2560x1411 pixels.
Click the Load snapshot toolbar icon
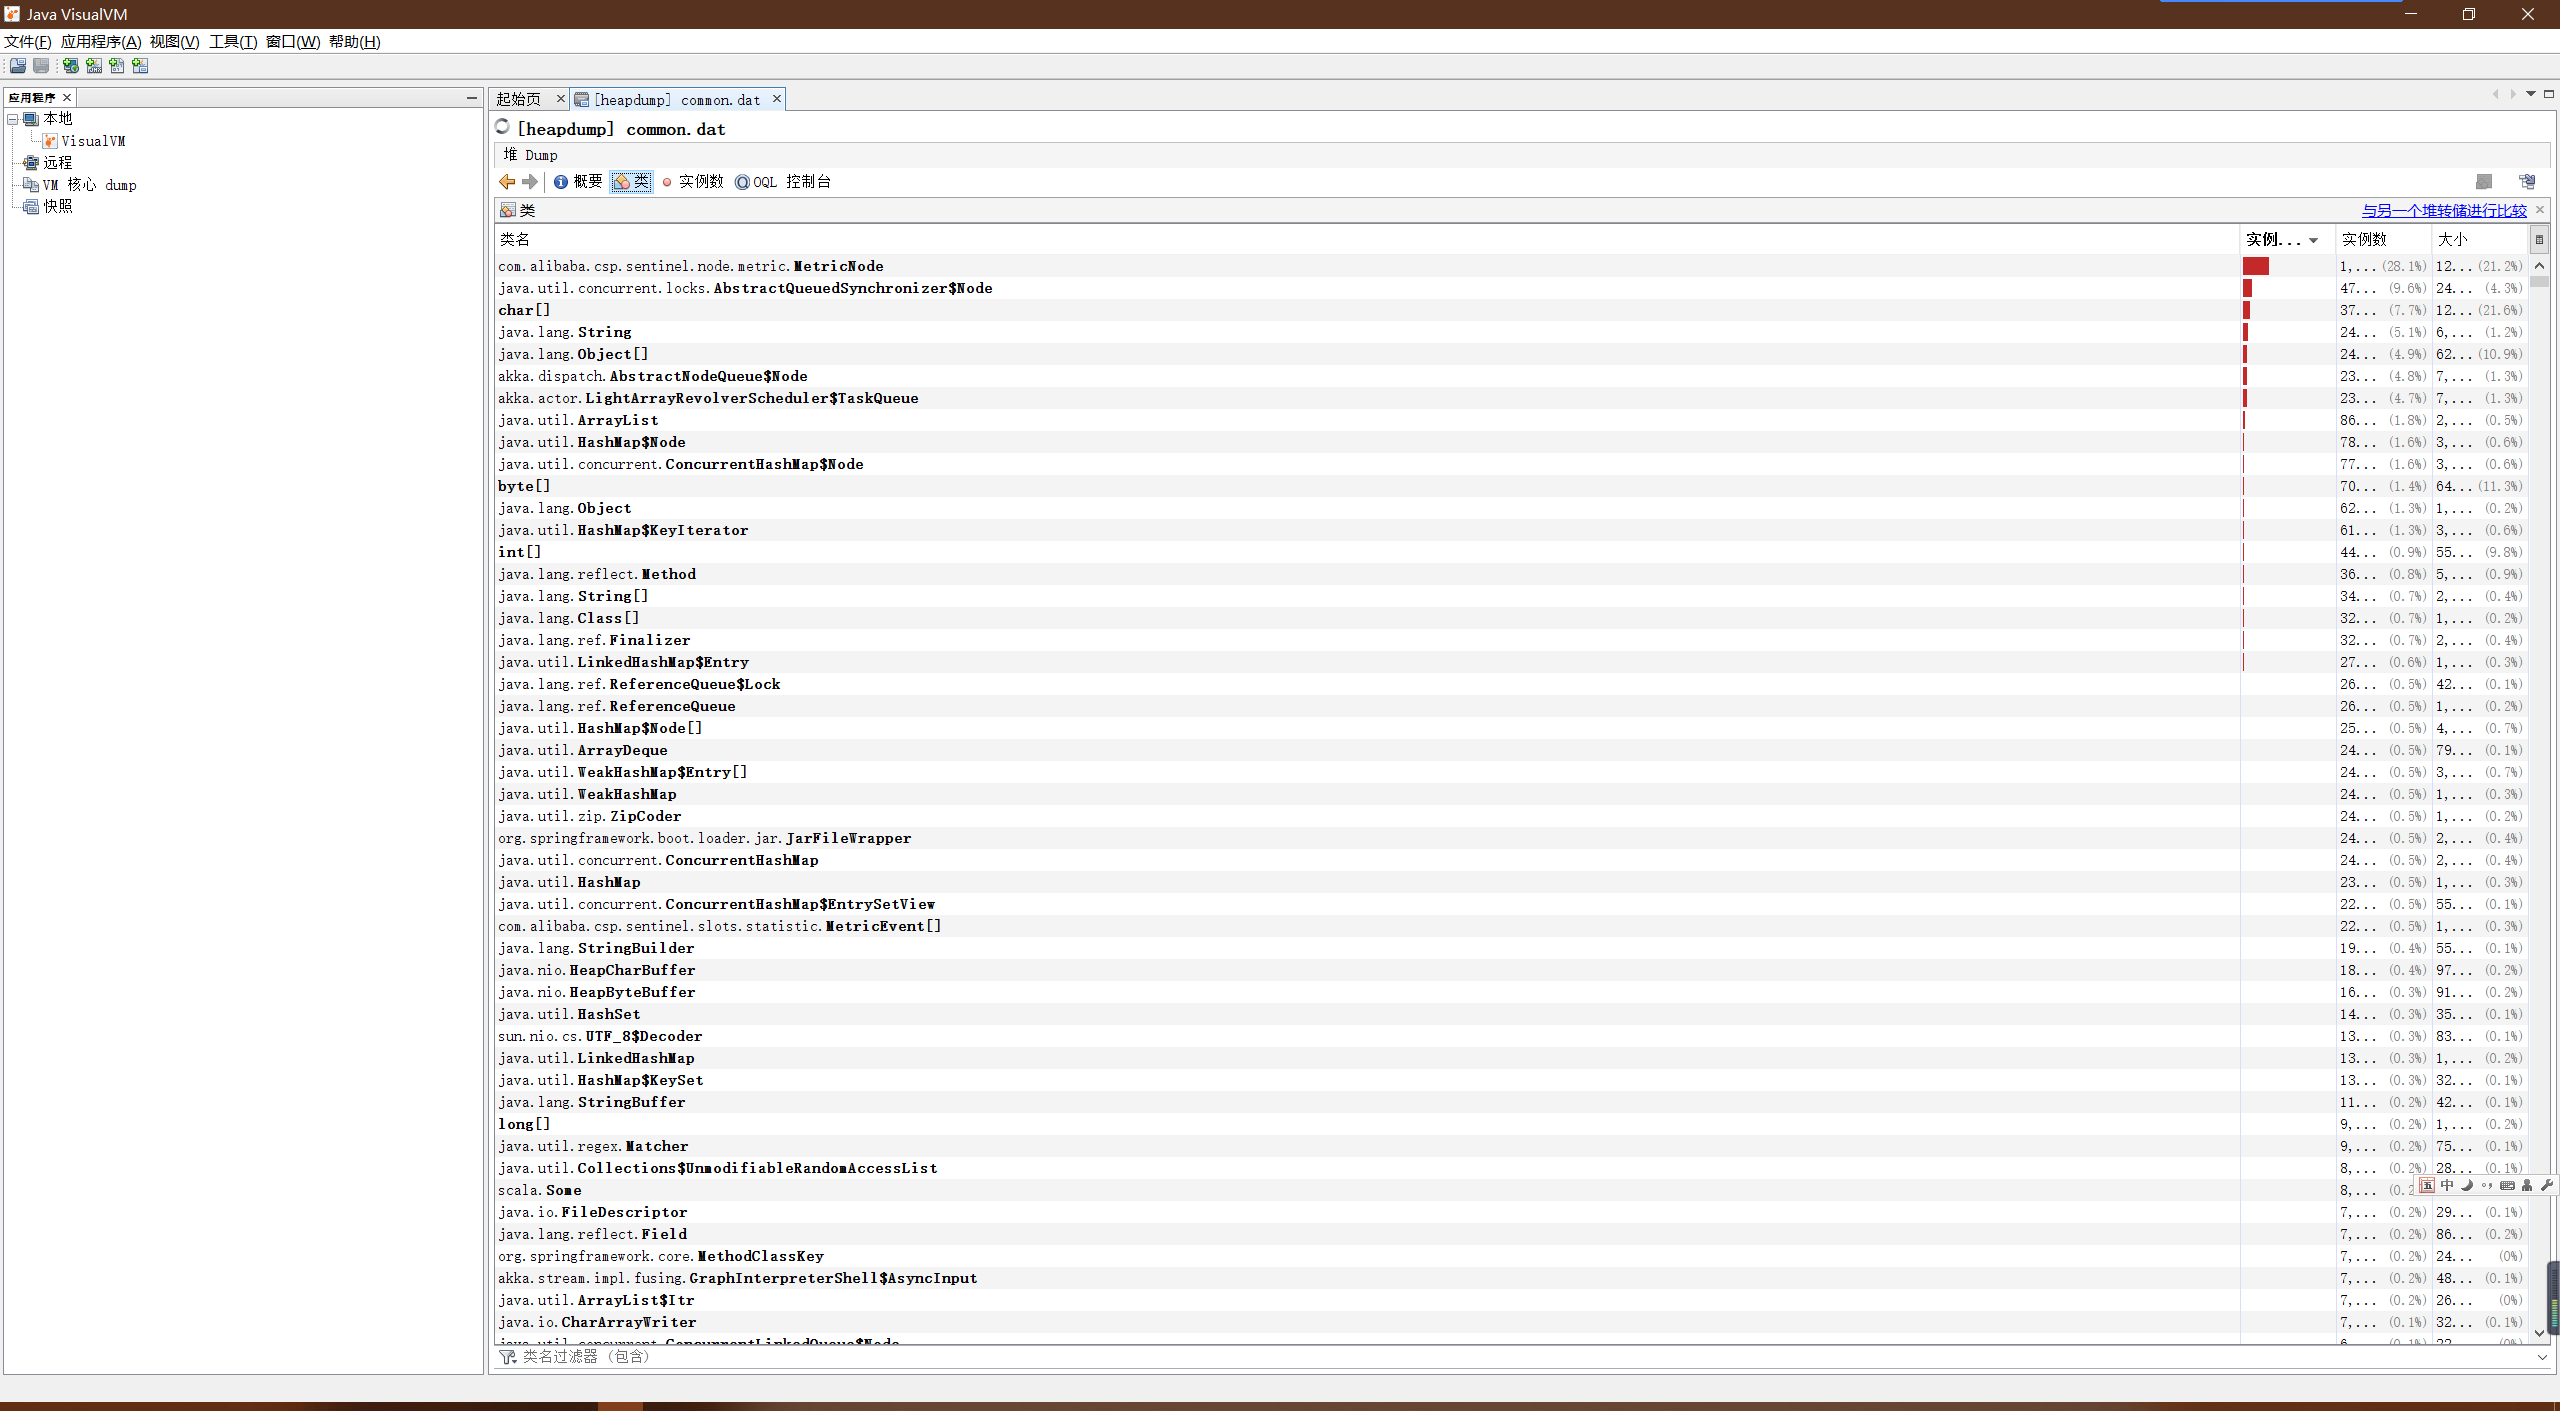coord(18,66)
